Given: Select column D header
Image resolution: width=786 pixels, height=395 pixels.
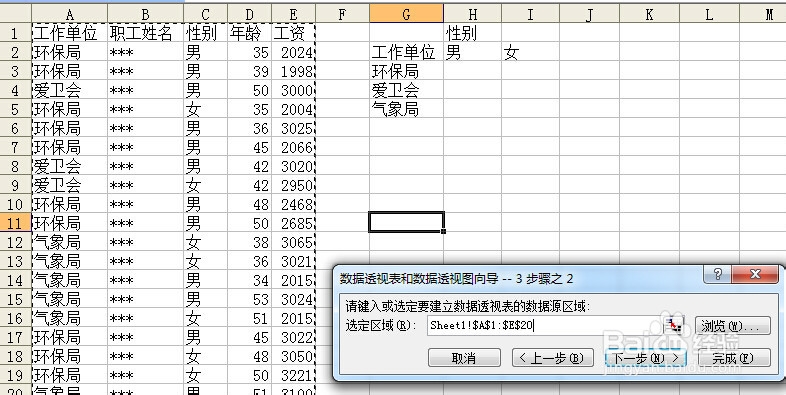Looking at the screenshot, I should [250, 14].
